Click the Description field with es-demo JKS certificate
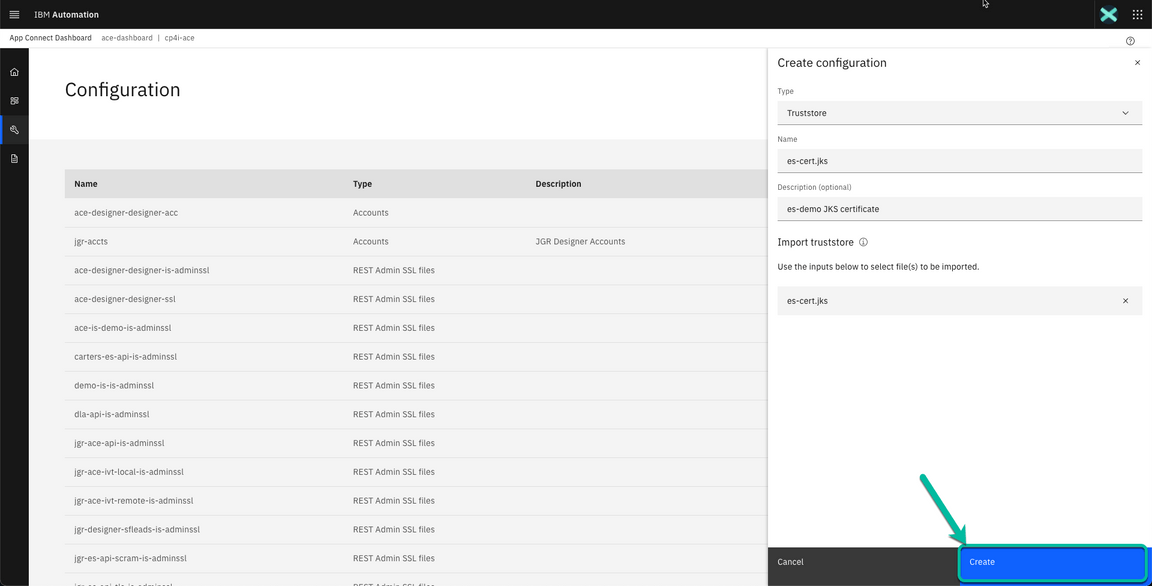This screenshot has height=586, width=1152. pyautogui.click(x=959, y=208)
